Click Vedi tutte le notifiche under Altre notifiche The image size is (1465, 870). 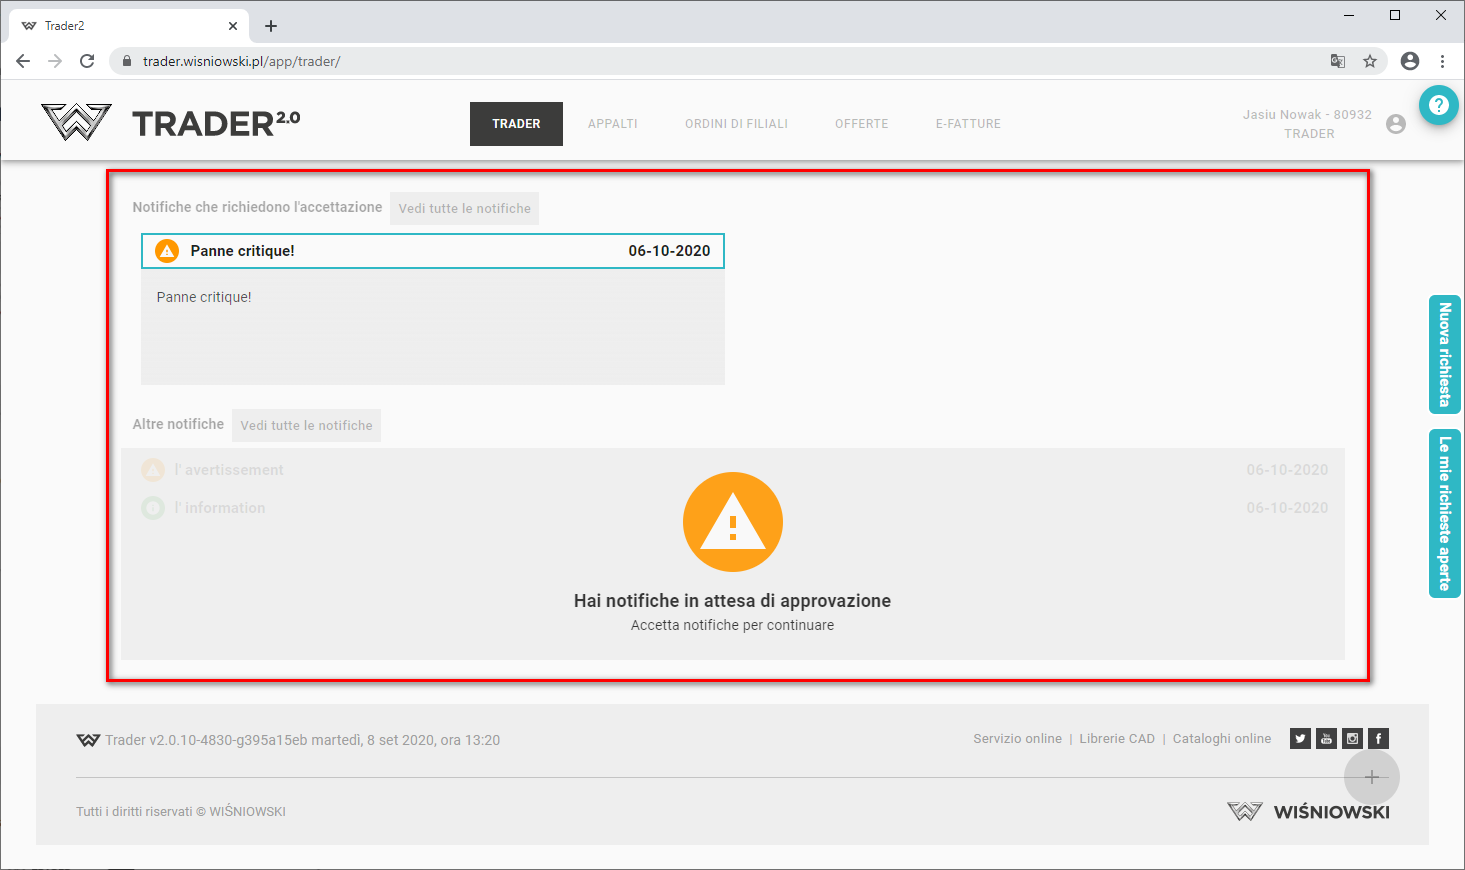pos(306,425)
